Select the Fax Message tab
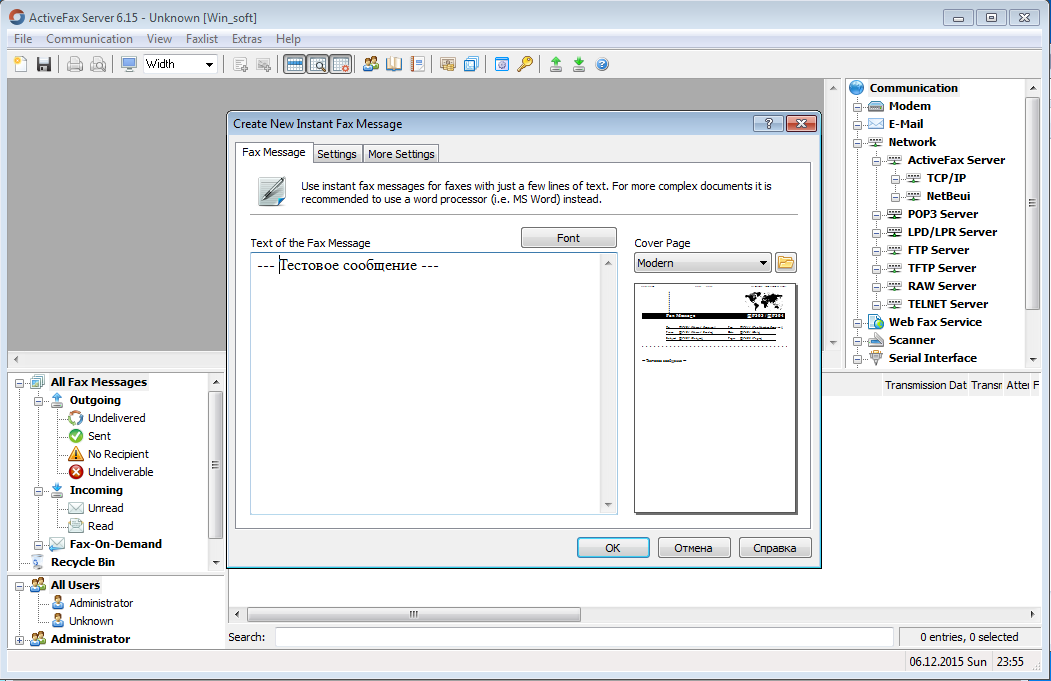 [273, 152]
